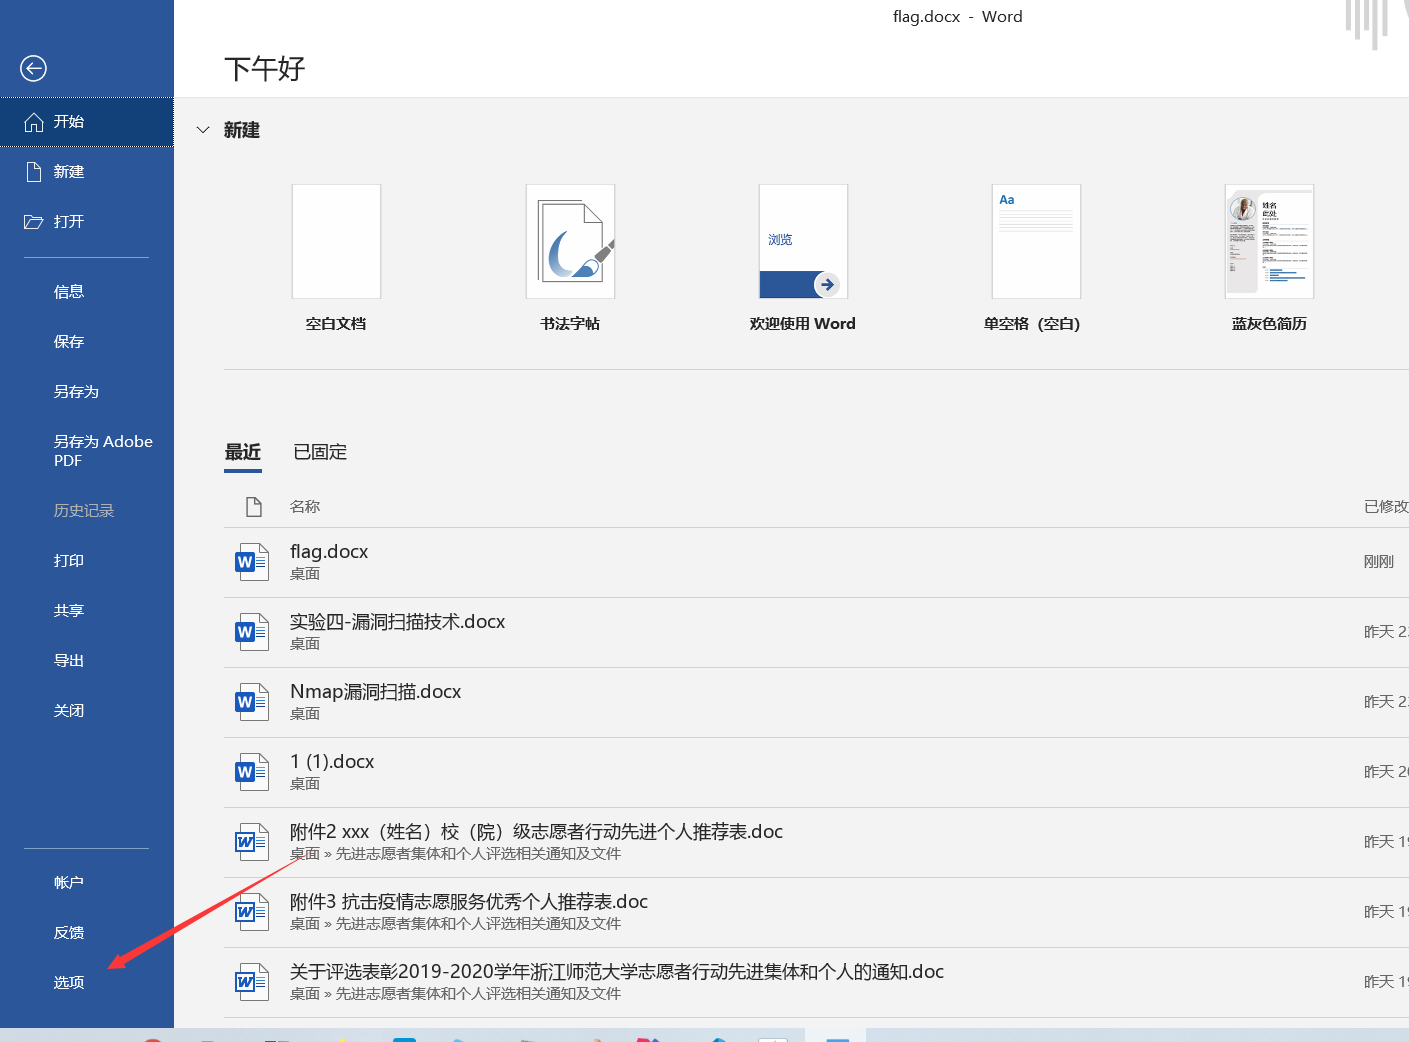Select the 单空格 (空白) template thumbnail
1409x1042 pixels.
(x=1036, y=241)
